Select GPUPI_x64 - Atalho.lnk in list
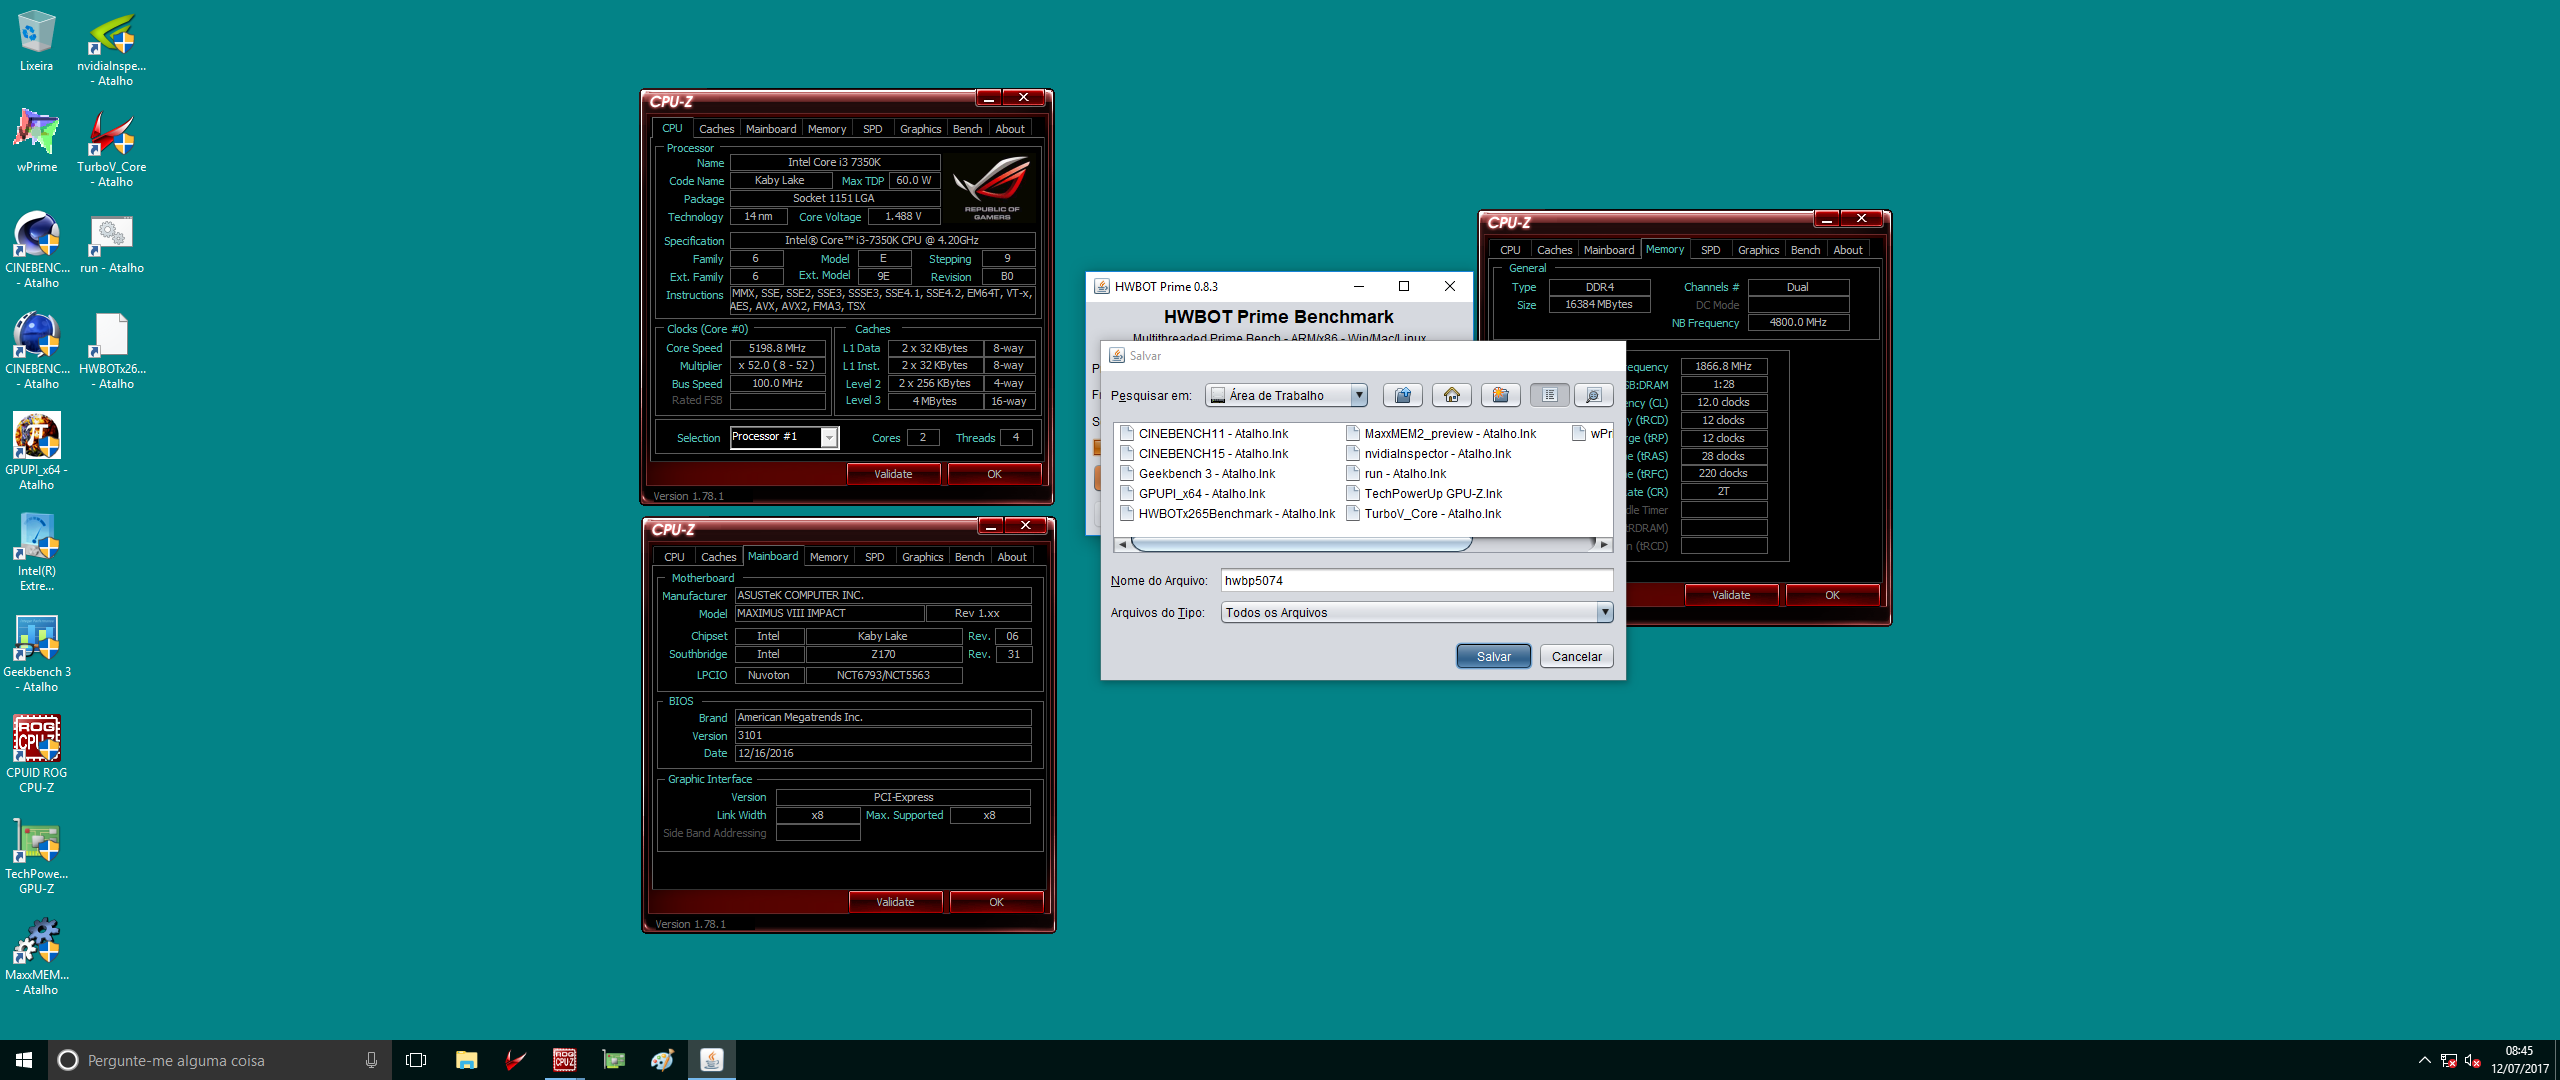This screenshot has height=1080, width=2560. (1192, 493)
